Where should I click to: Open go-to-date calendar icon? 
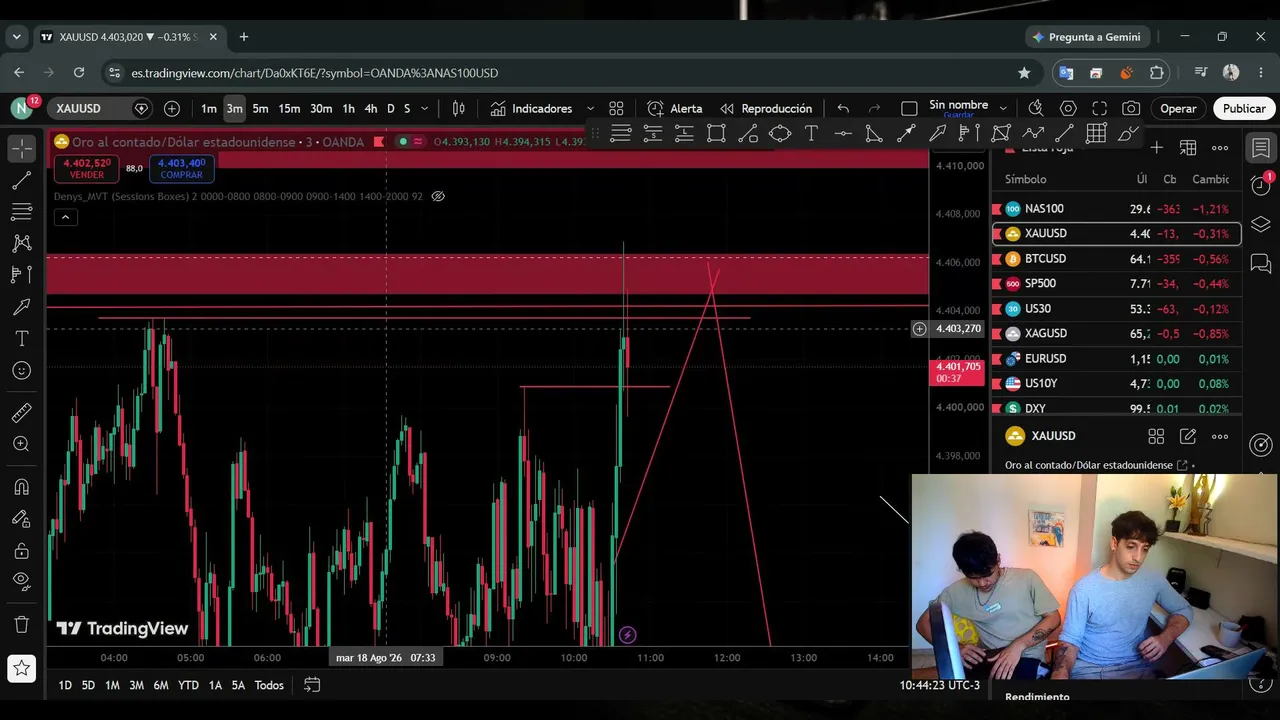[x=312, y=685]
